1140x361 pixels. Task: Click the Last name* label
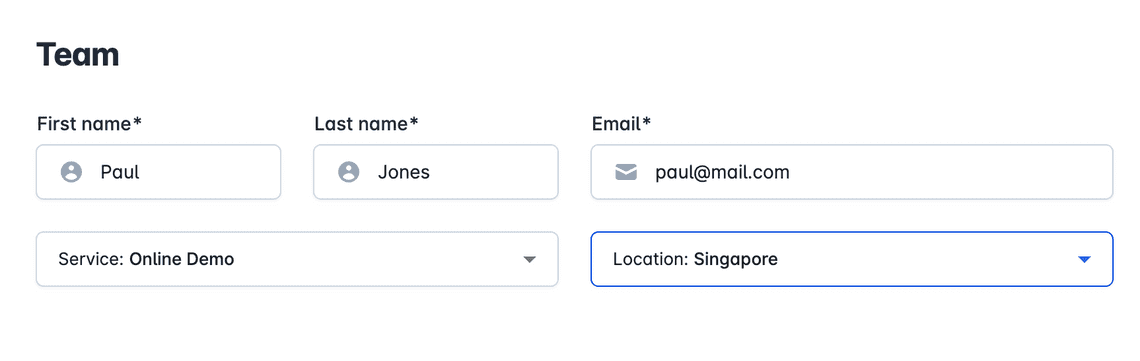point(366,123)
